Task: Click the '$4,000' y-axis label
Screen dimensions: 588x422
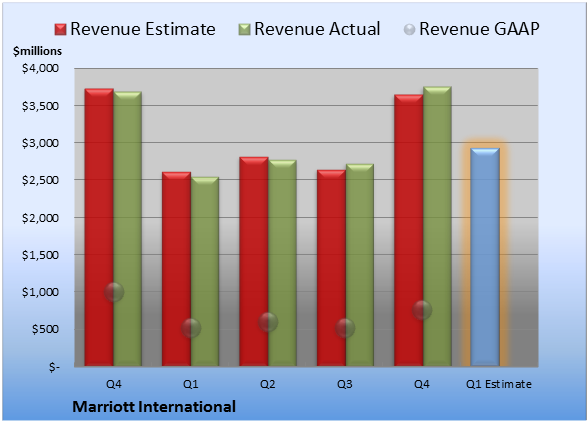Action: (40, 68)
